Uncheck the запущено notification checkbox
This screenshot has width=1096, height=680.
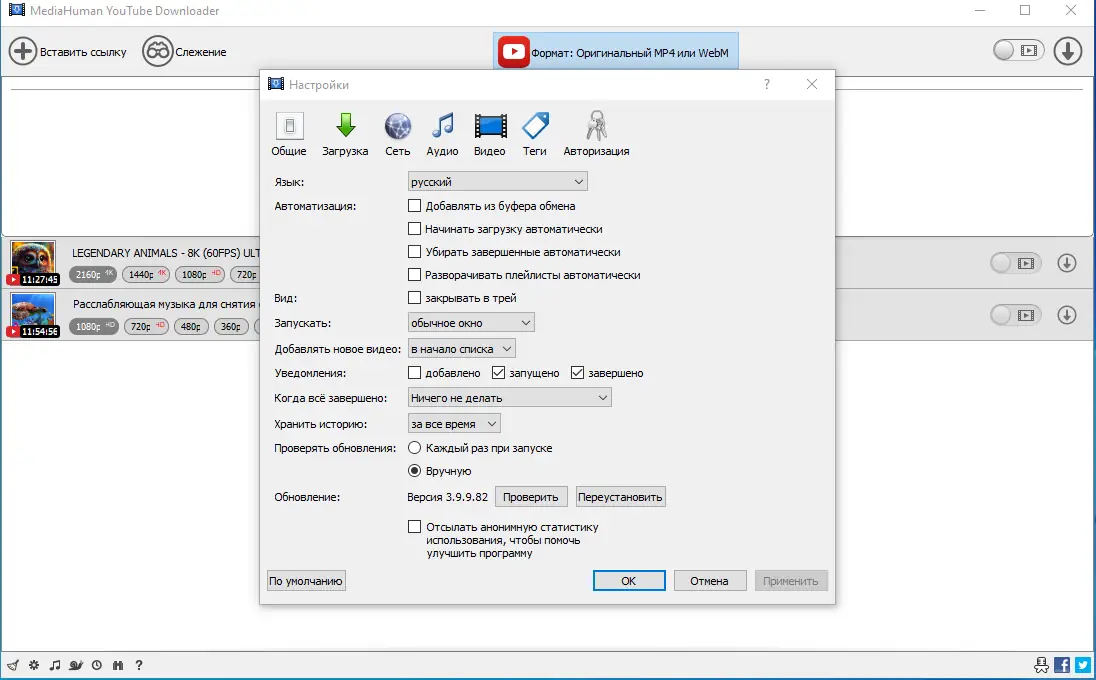point(498,372)
